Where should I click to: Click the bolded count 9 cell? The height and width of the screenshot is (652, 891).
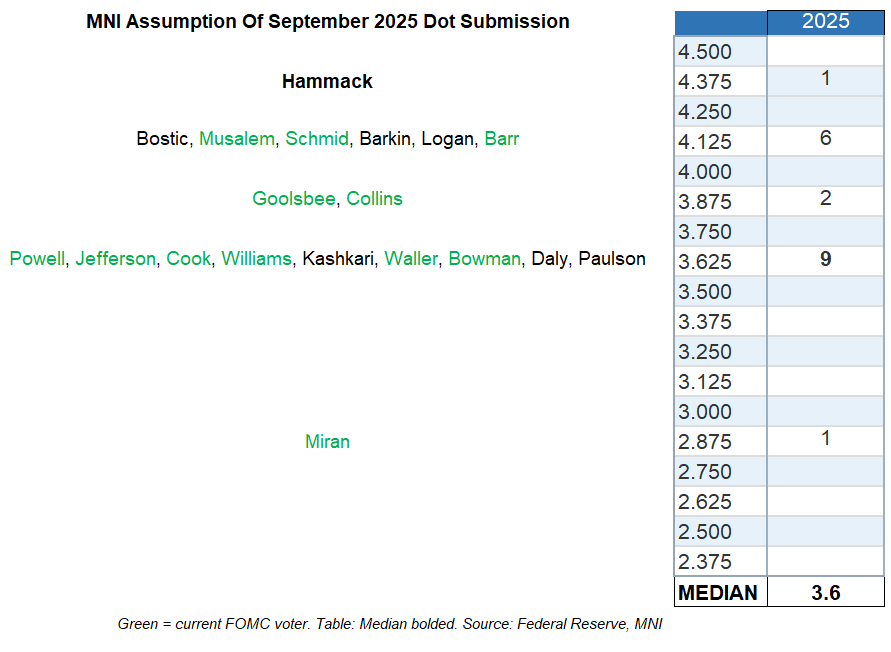click(x=825, y=260)
